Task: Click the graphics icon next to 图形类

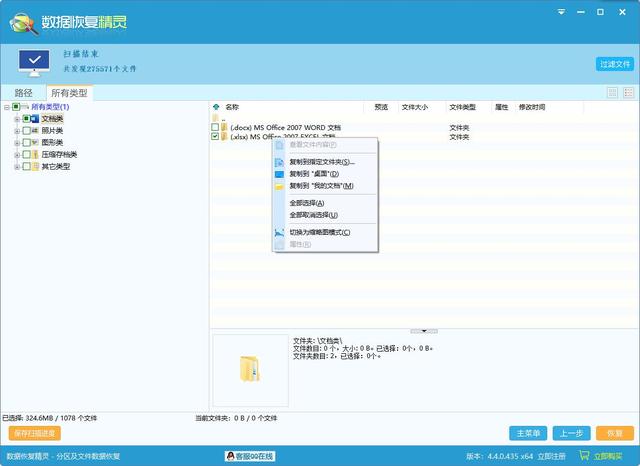Action: [35, 142]
